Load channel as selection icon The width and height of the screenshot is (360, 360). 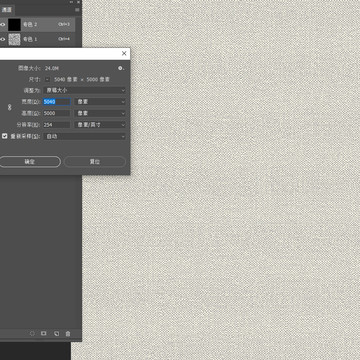pyautogui.click(x=32, y=333)
